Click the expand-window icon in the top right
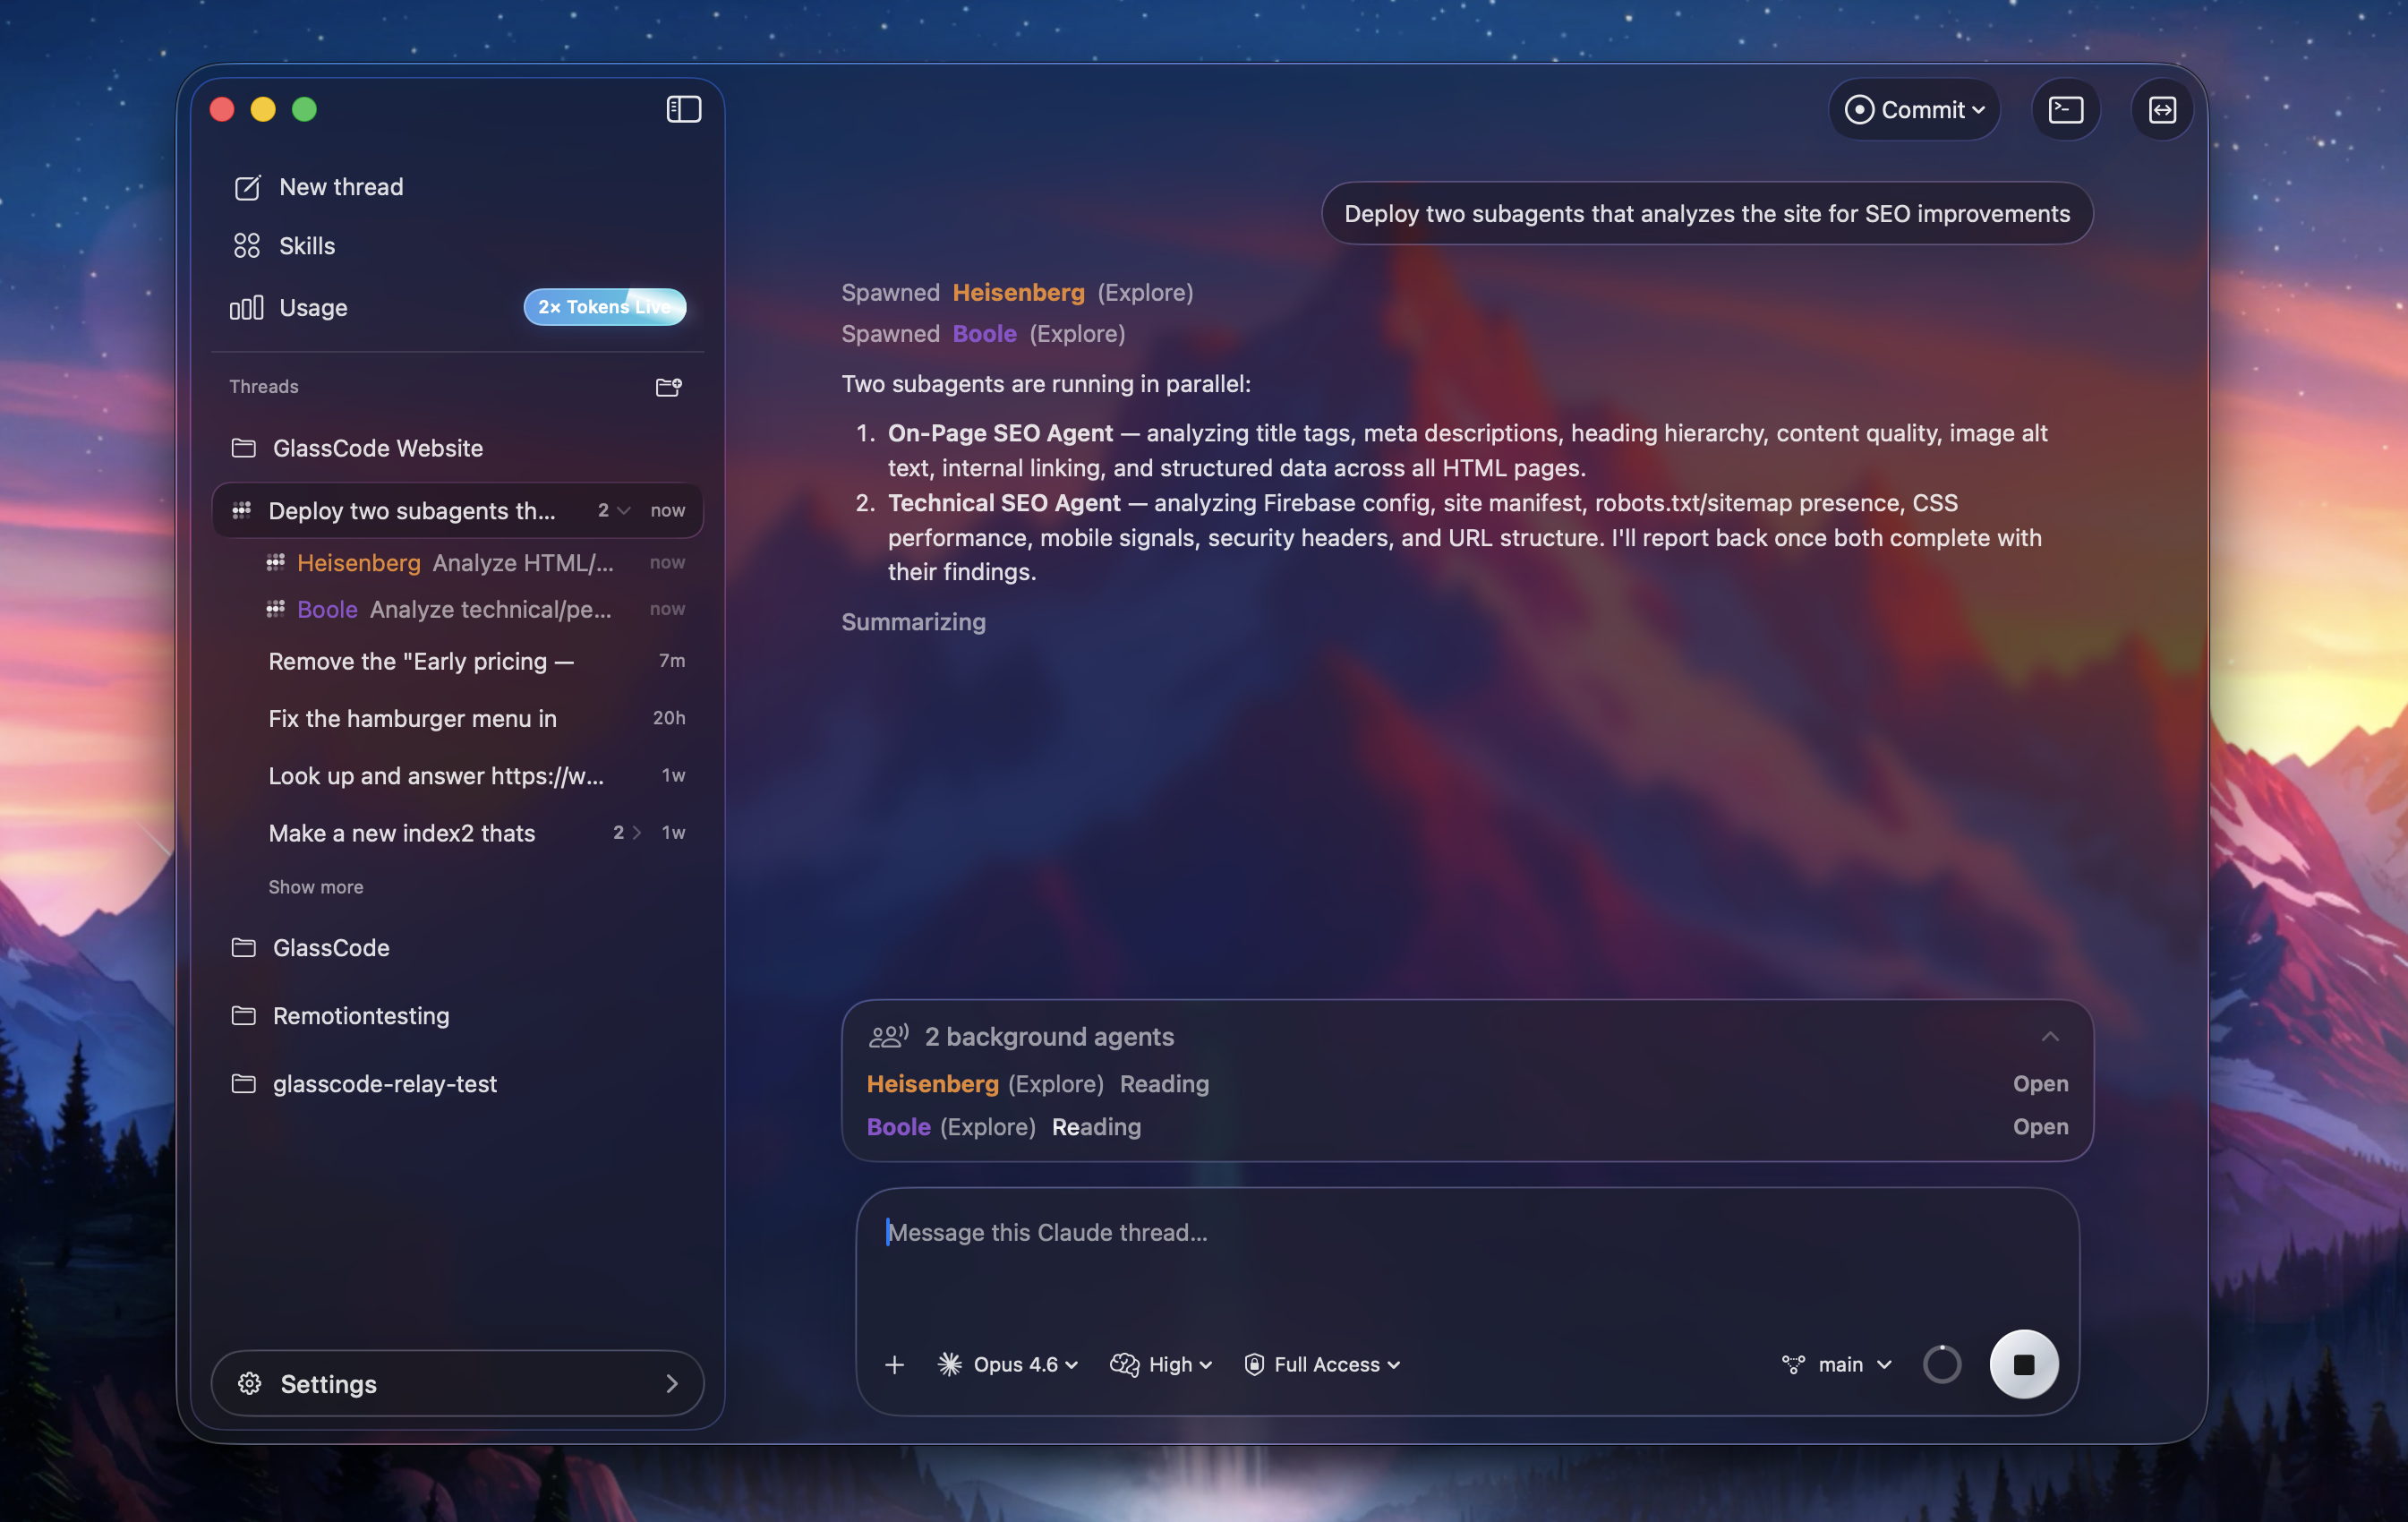2408x1522 pixels. pyautogui.click(x=2161, y=109)
